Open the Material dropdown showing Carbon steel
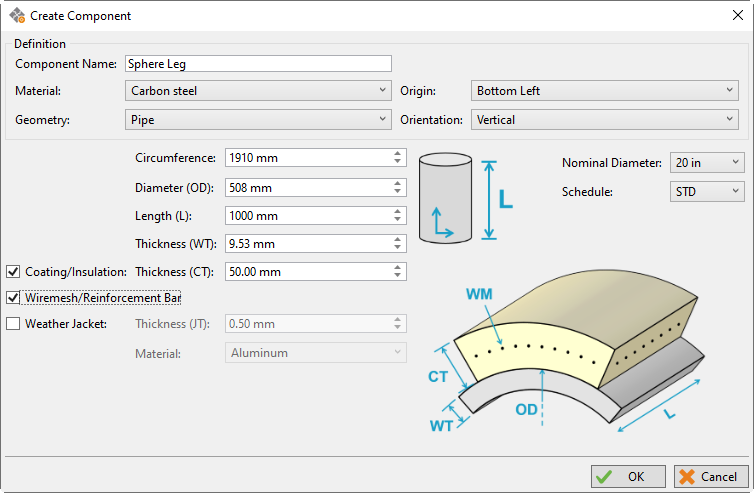Viewport: 754px width, 493px height. pyautogui.click(x=258, y=91)
